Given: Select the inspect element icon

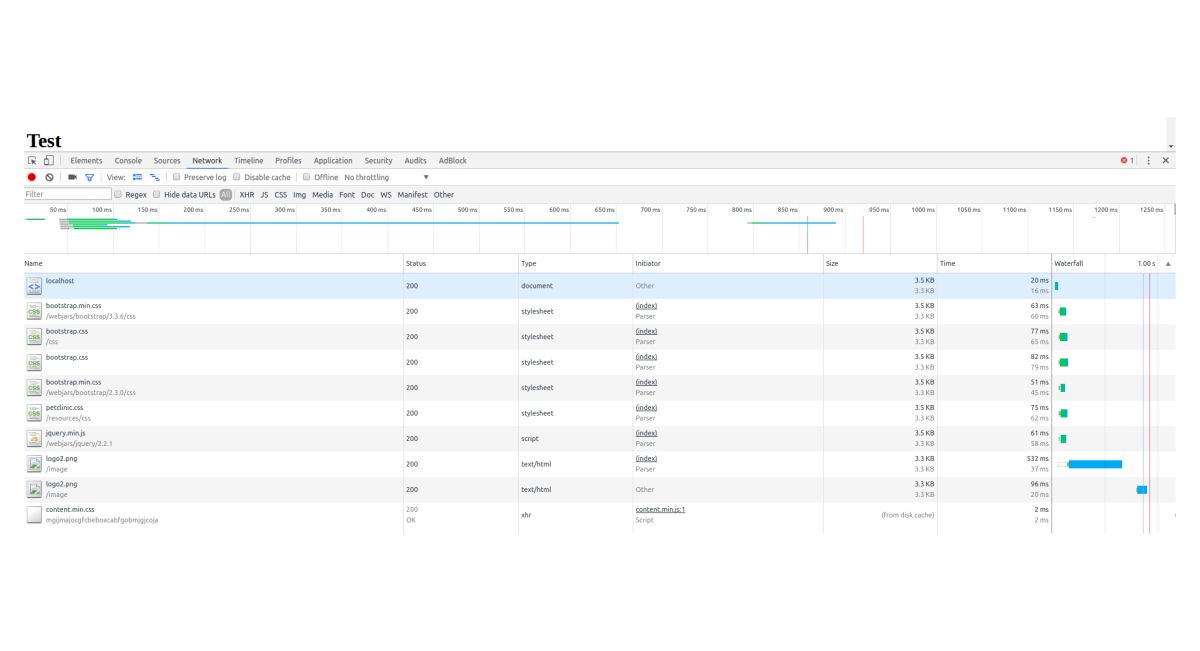Looking at the screenshot, I should 32,160.
